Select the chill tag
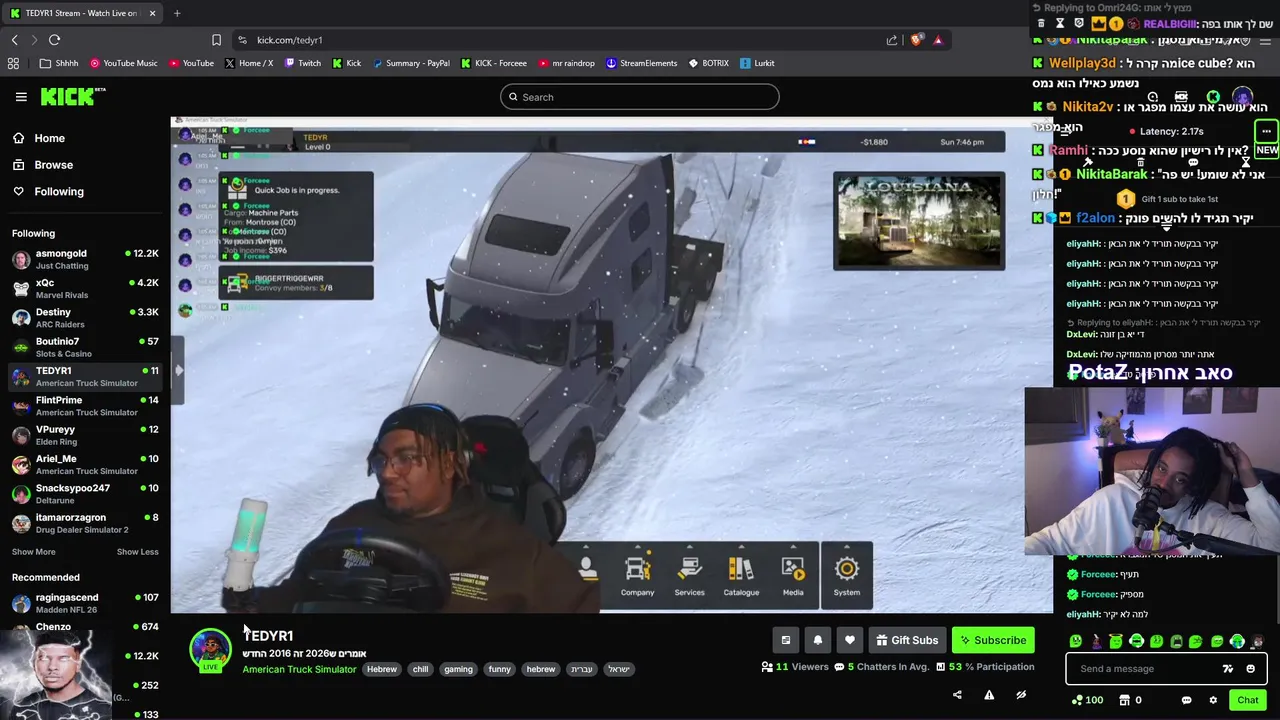The width and height of the screenshot is (1280, 720). (x=420, y=669)
